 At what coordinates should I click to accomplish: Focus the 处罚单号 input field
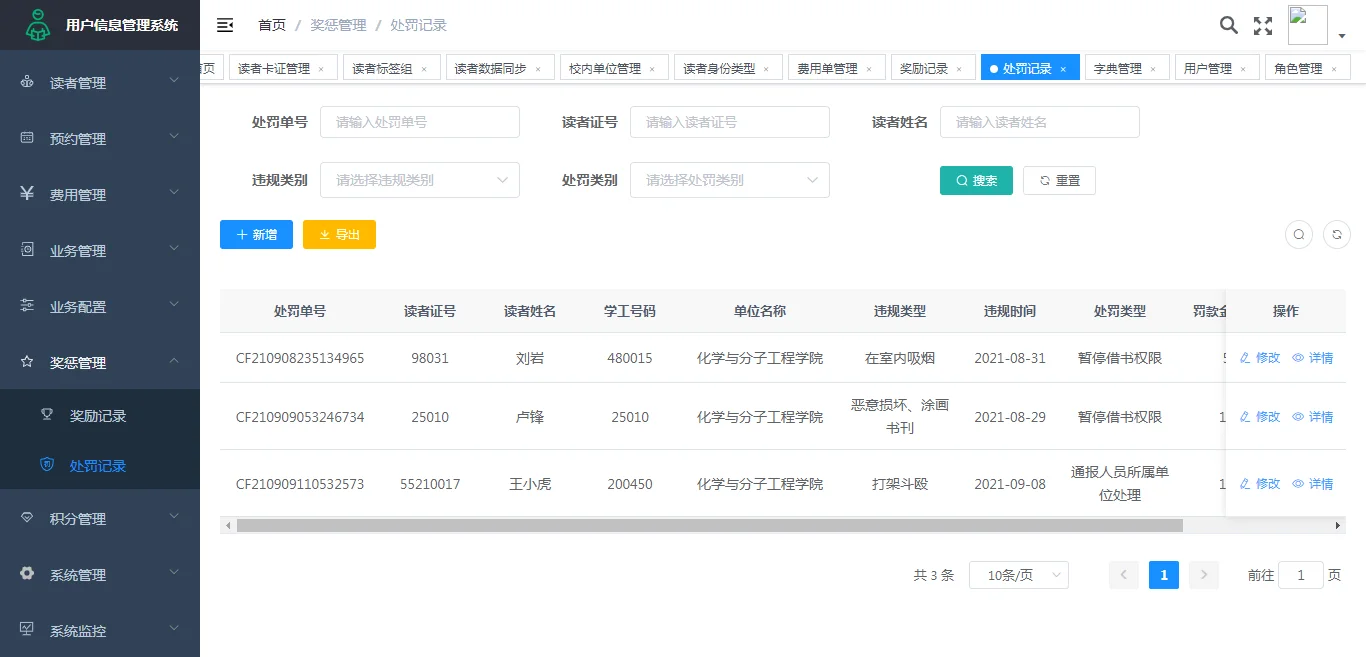pos(420,122)
